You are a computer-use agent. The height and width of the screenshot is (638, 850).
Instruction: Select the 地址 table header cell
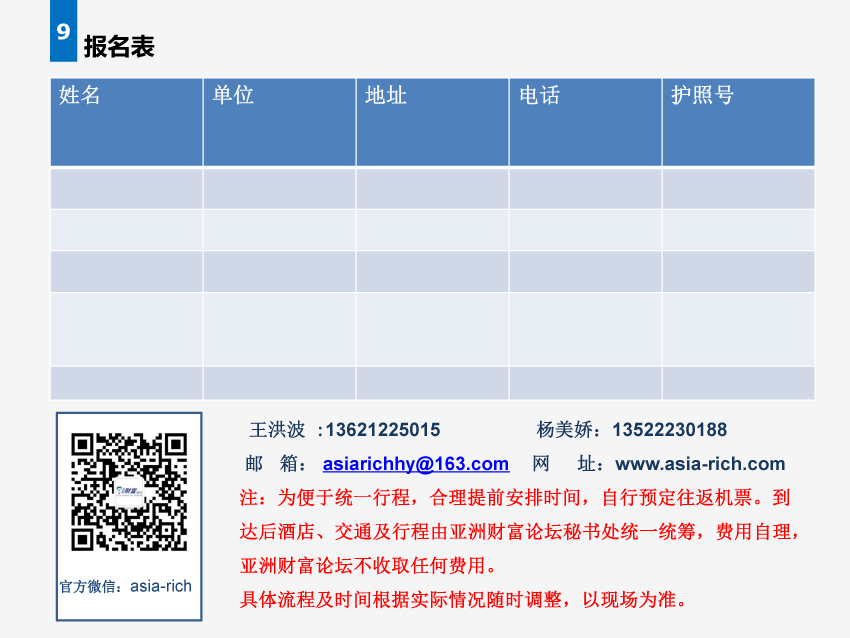point(432,122)
